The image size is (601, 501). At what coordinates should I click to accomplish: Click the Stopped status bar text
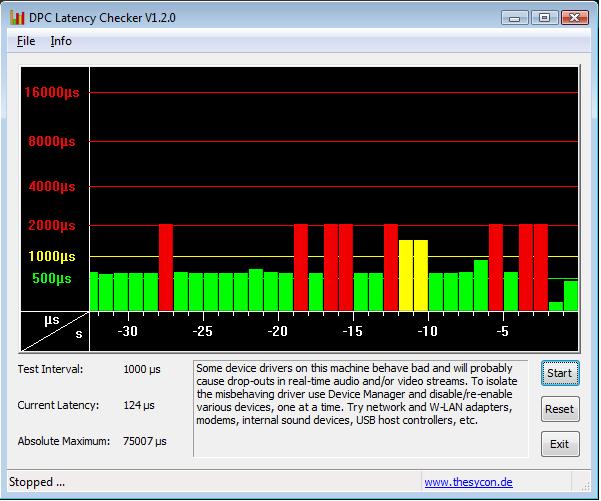point(37,482)
